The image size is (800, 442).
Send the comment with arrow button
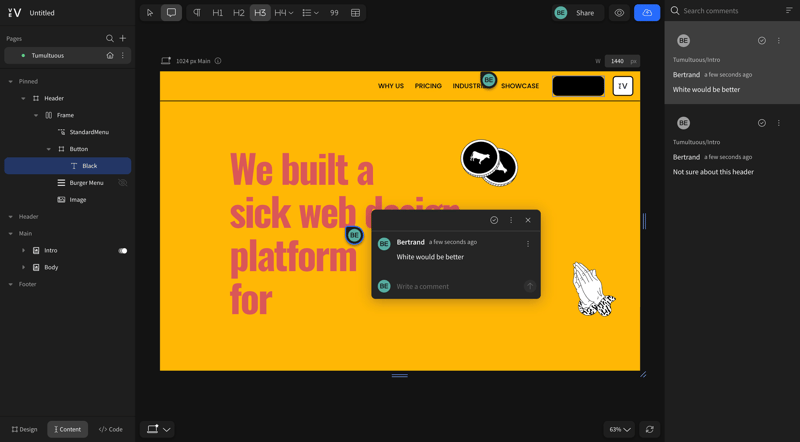click(x=530, y=286)
